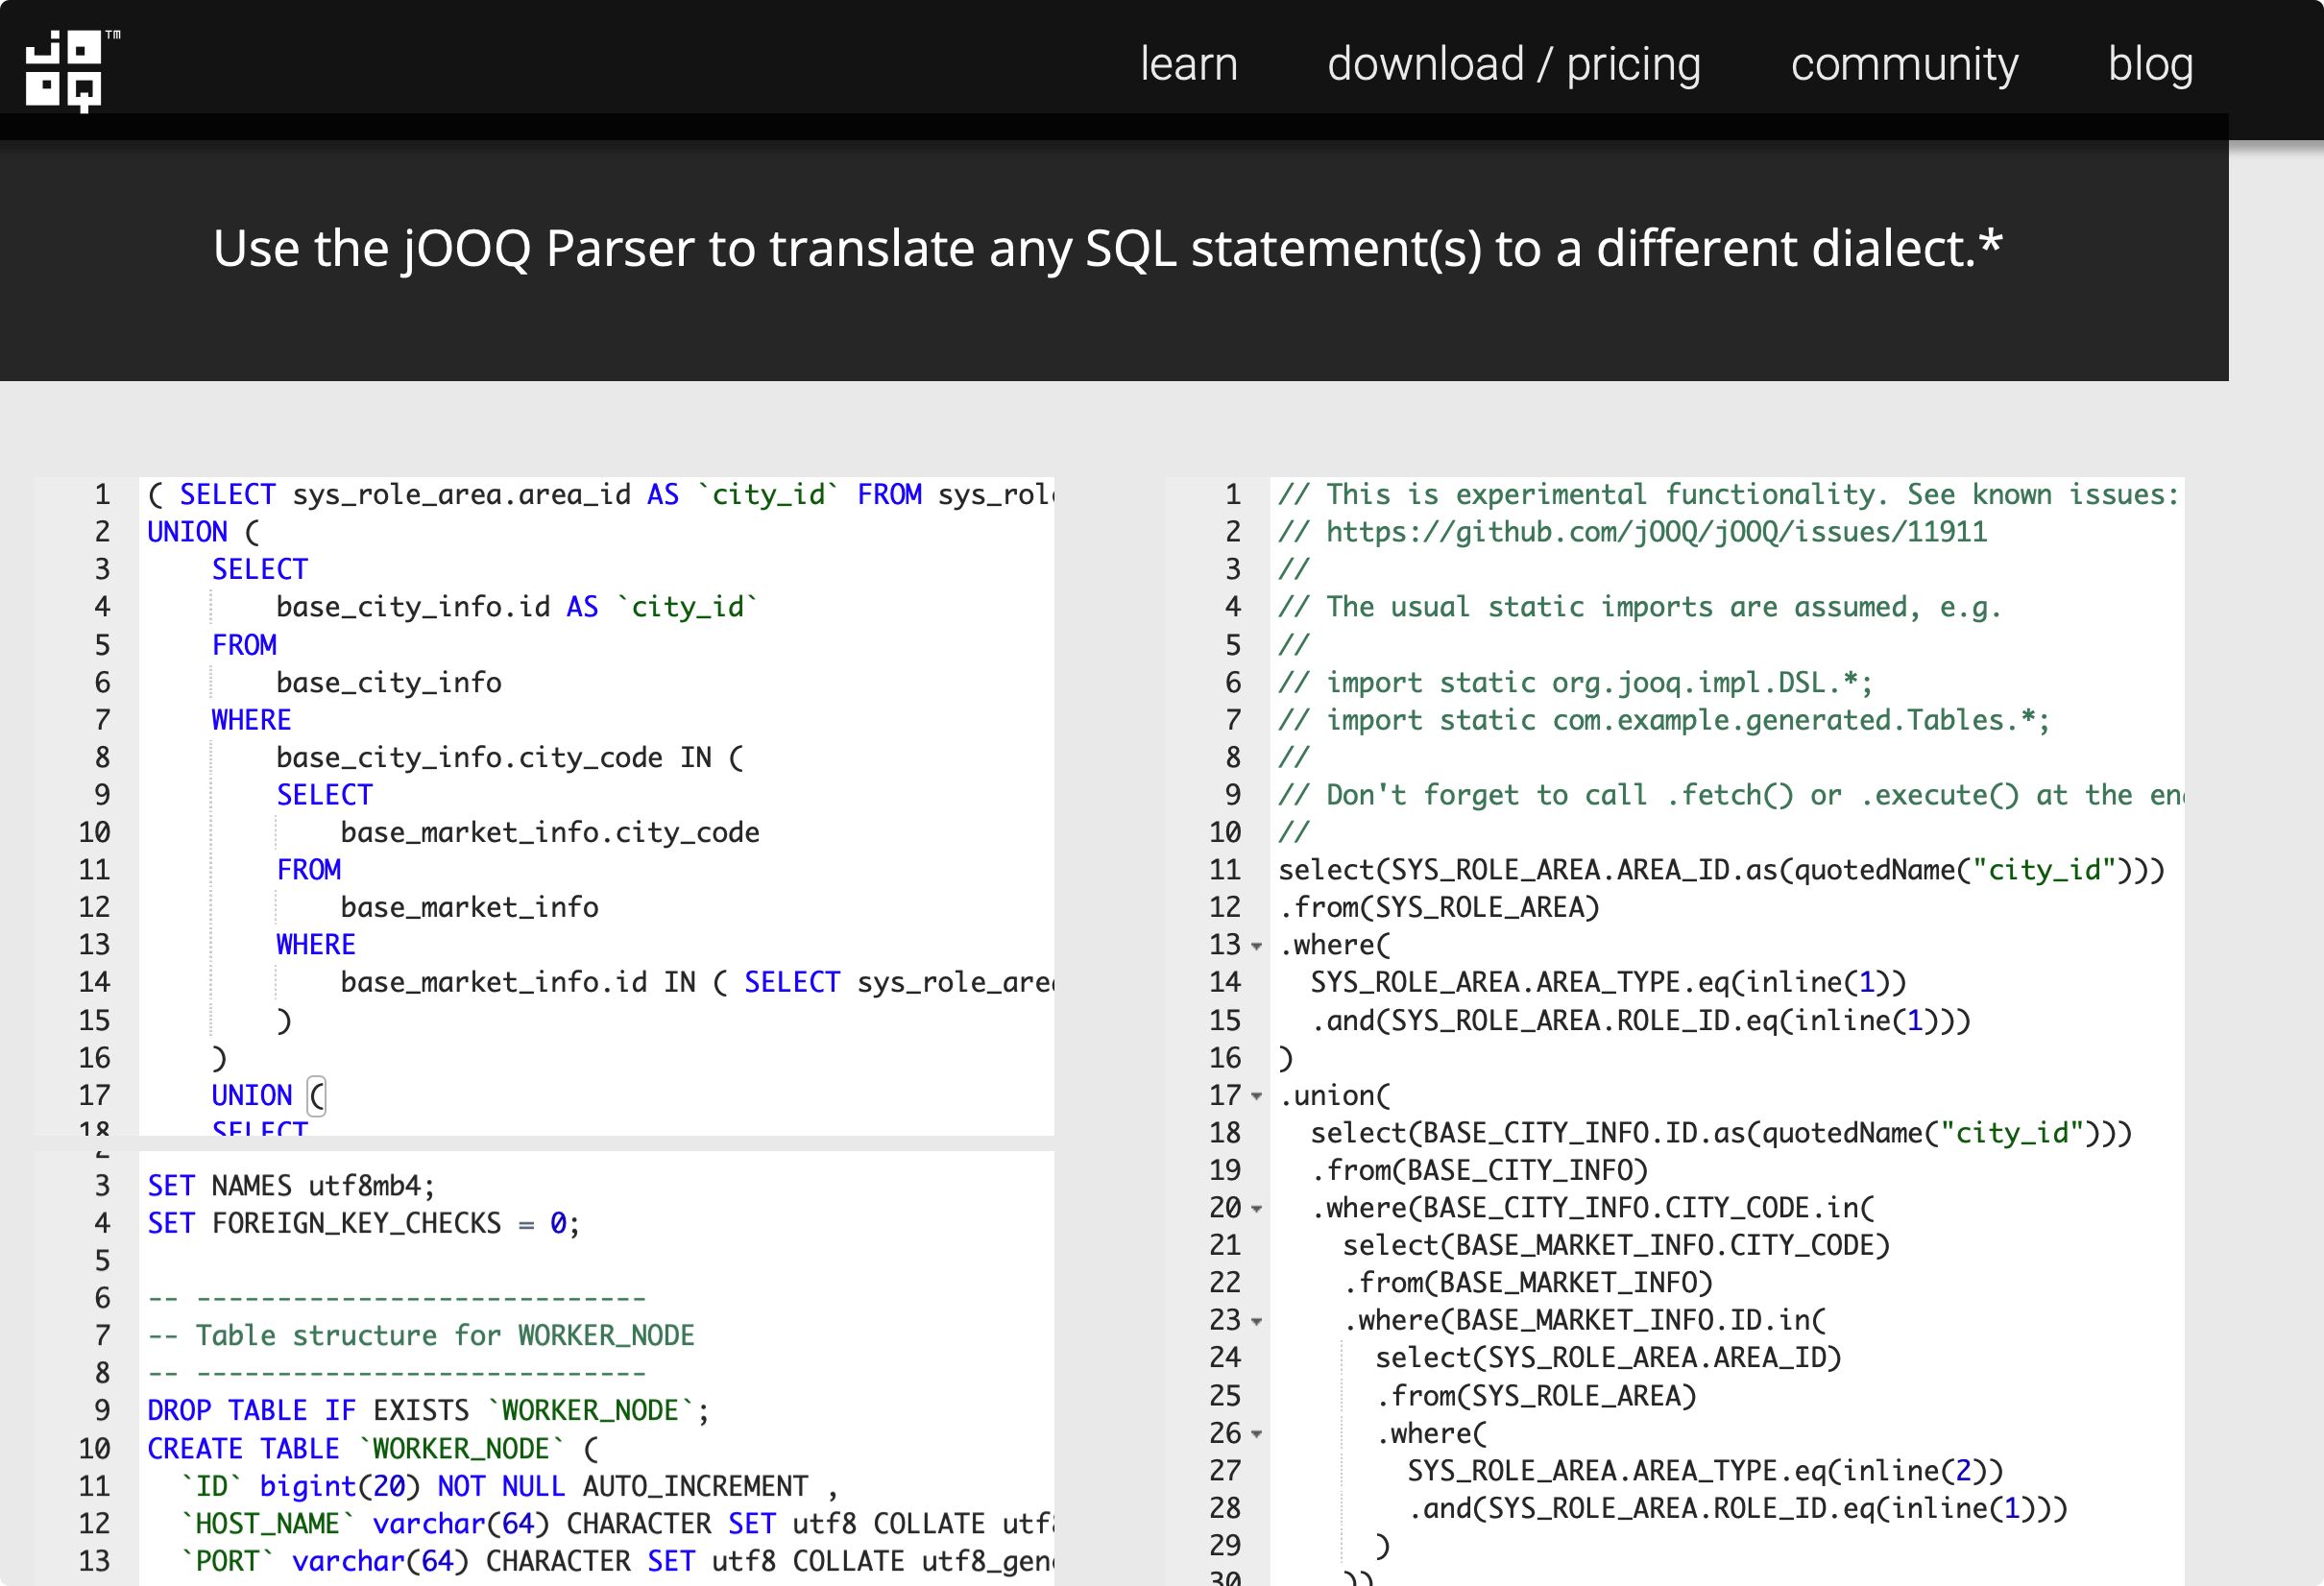Click the SET NAMES utf8mb4 line

[291, 1186]
